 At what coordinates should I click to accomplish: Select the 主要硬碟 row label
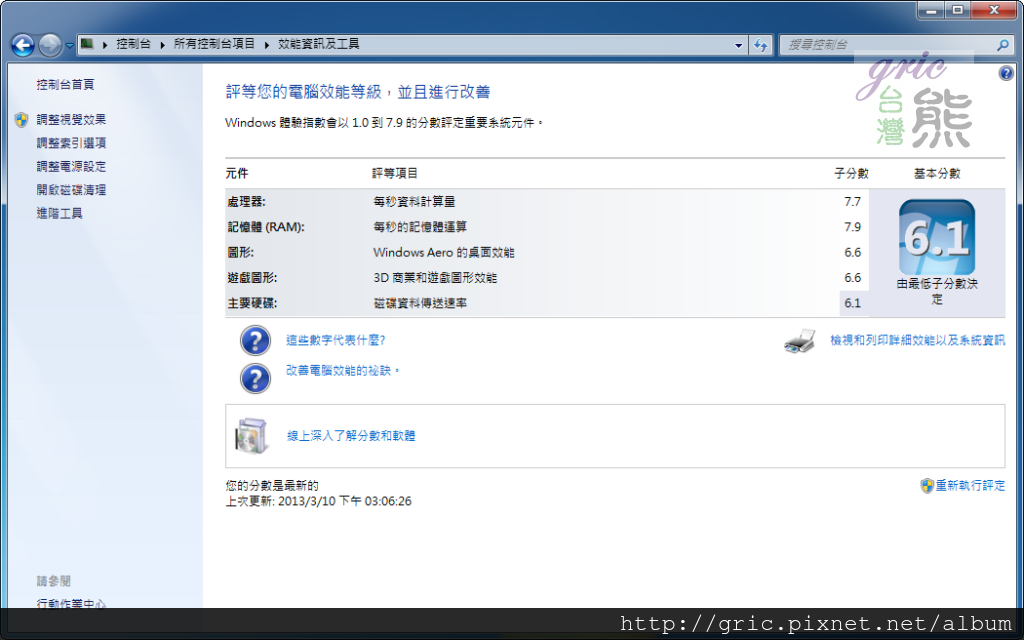[252, 304]
